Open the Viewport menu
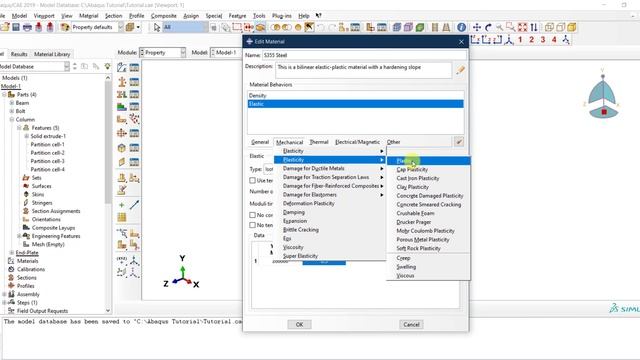This screenshot has width=640, height=360. [x=44, y=16]
